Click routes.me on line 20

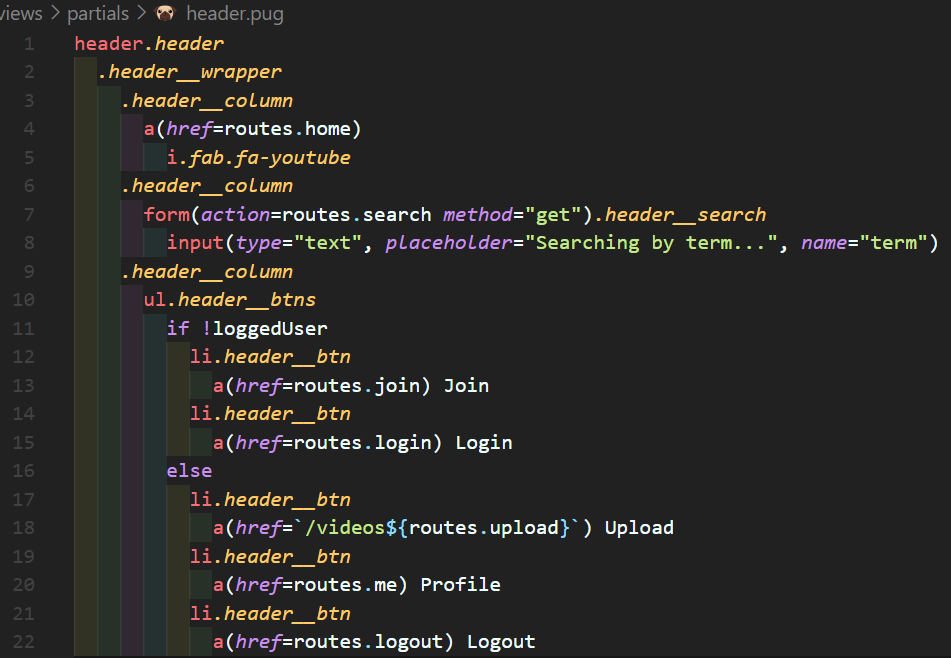tap(345, 585)
